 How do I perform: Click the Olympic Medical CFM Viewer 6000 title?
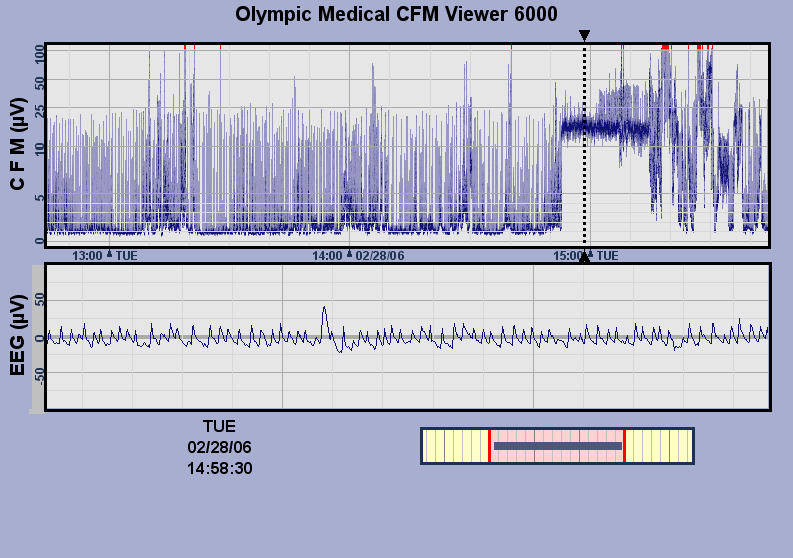click(396, 14)
